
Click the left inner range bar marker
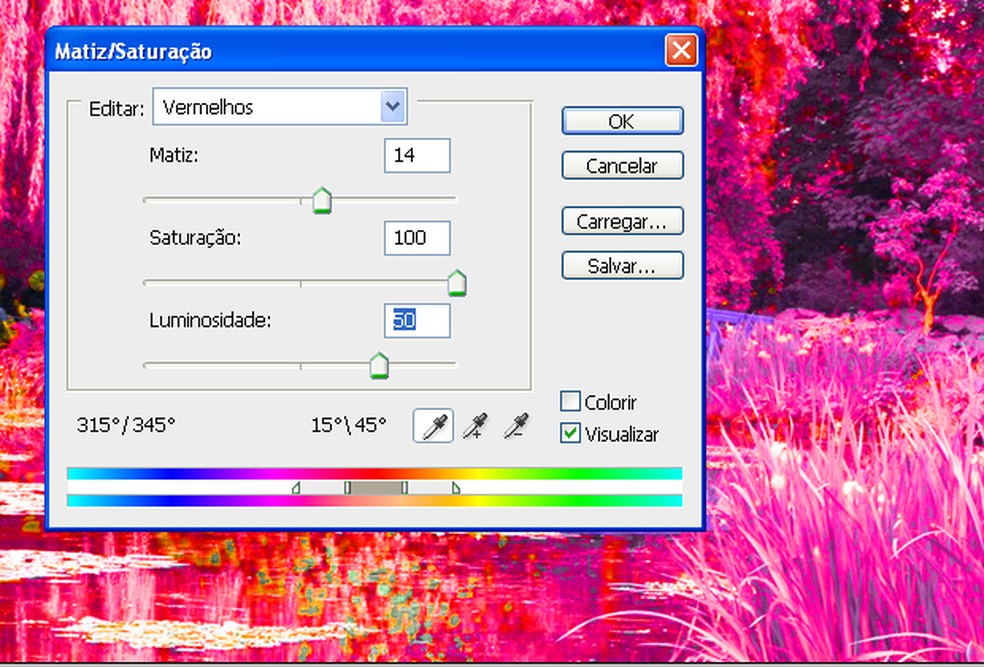347,488
